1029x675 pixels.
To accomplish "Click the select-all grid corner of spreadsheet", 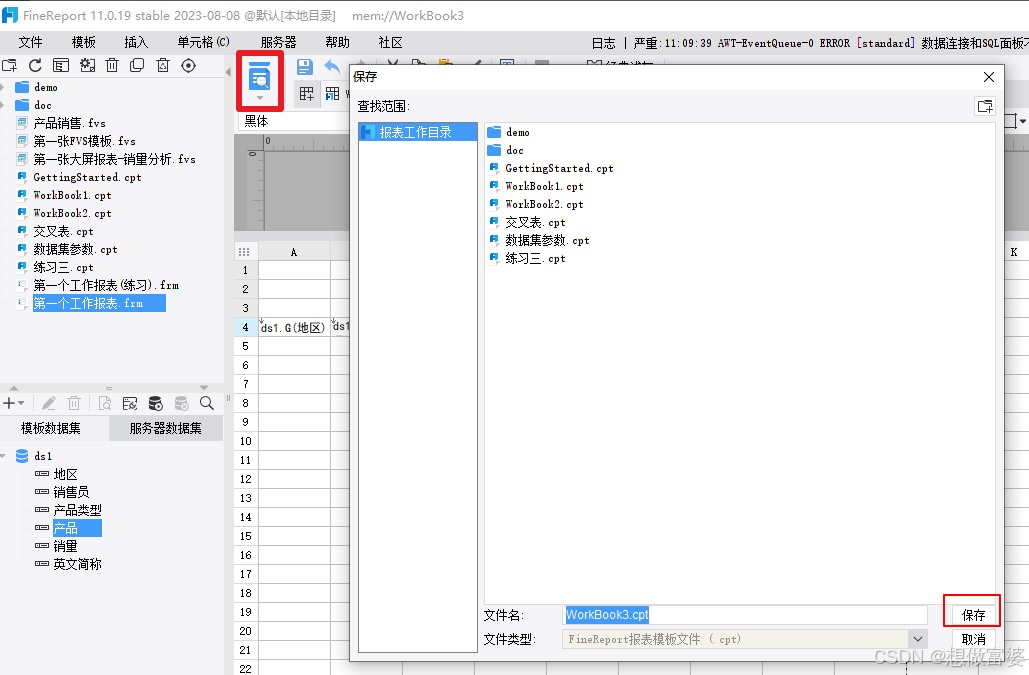I will point(245,252).
